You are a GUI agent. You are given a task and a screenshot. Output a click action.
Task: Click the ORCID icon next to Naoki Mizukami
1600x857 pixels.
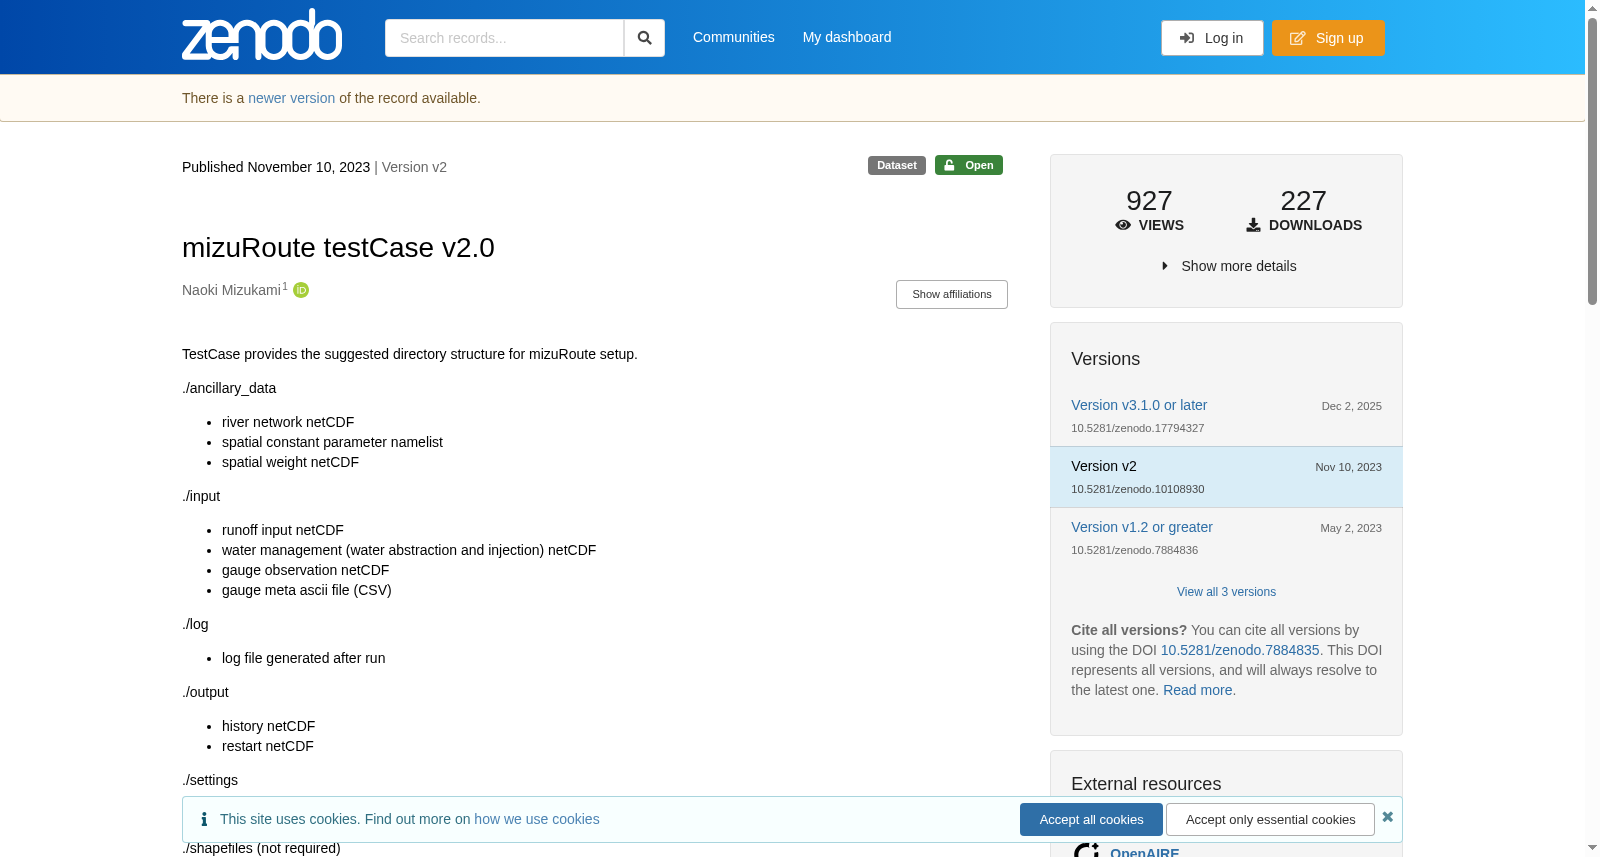pyautogui.click(x=301, y=290)
